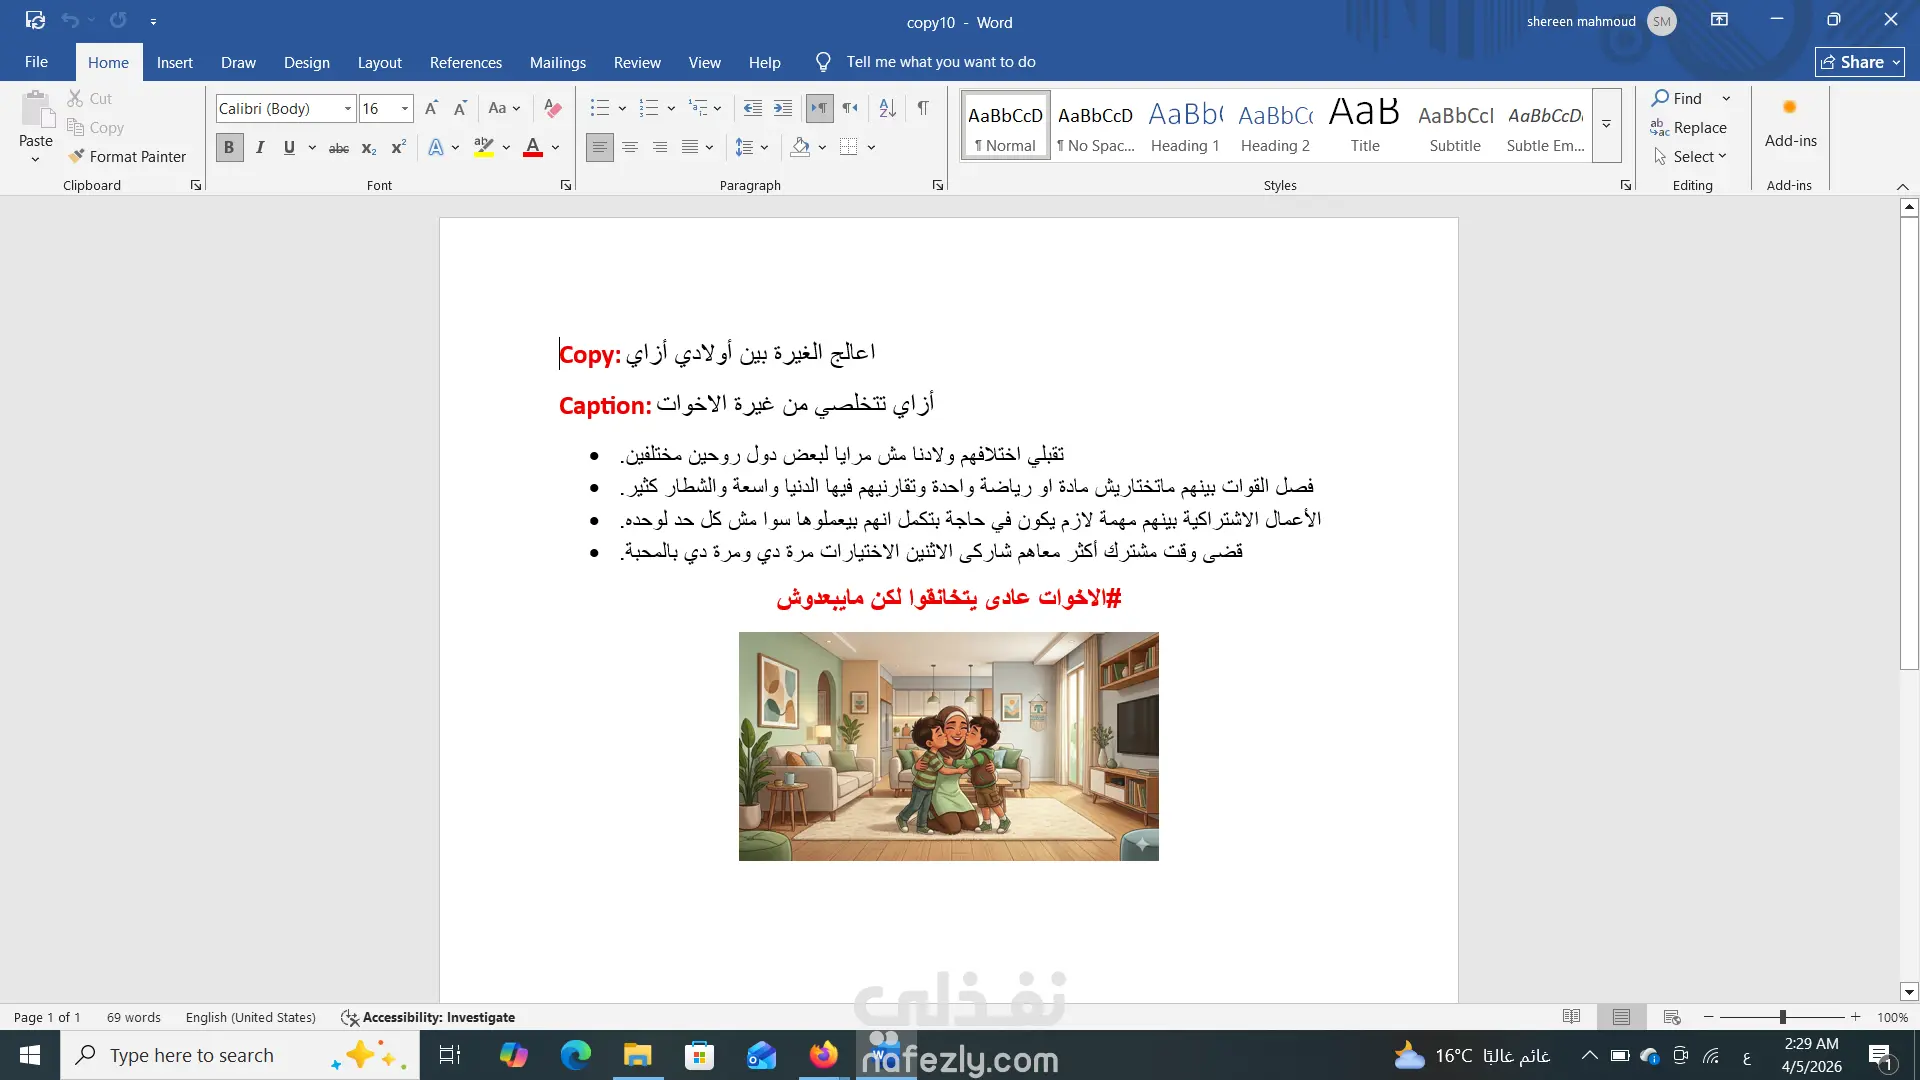
Task: Open Firefox from the taskbar
Action: (x=823, y=1055)
